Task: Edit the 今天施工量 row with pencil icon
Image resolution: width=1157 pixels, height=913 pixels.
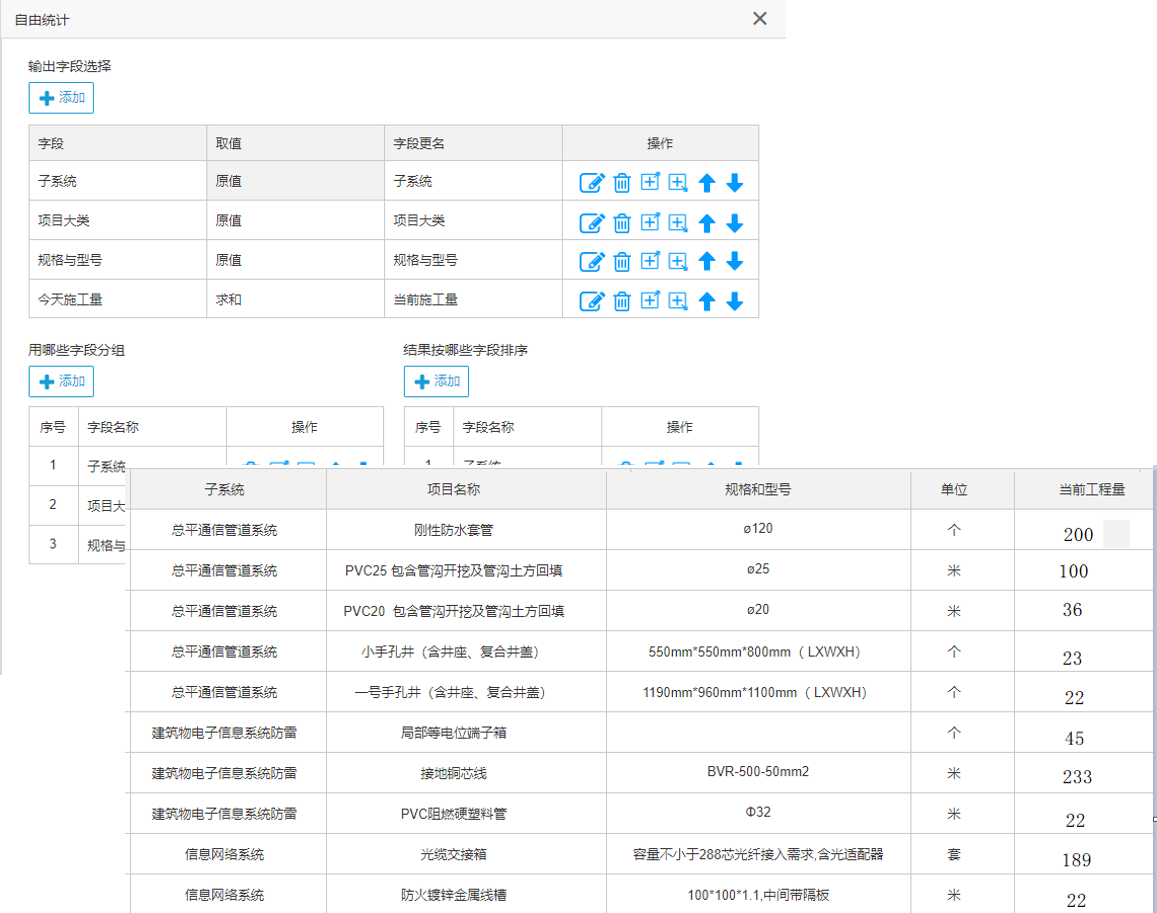Action: [592, 299]
